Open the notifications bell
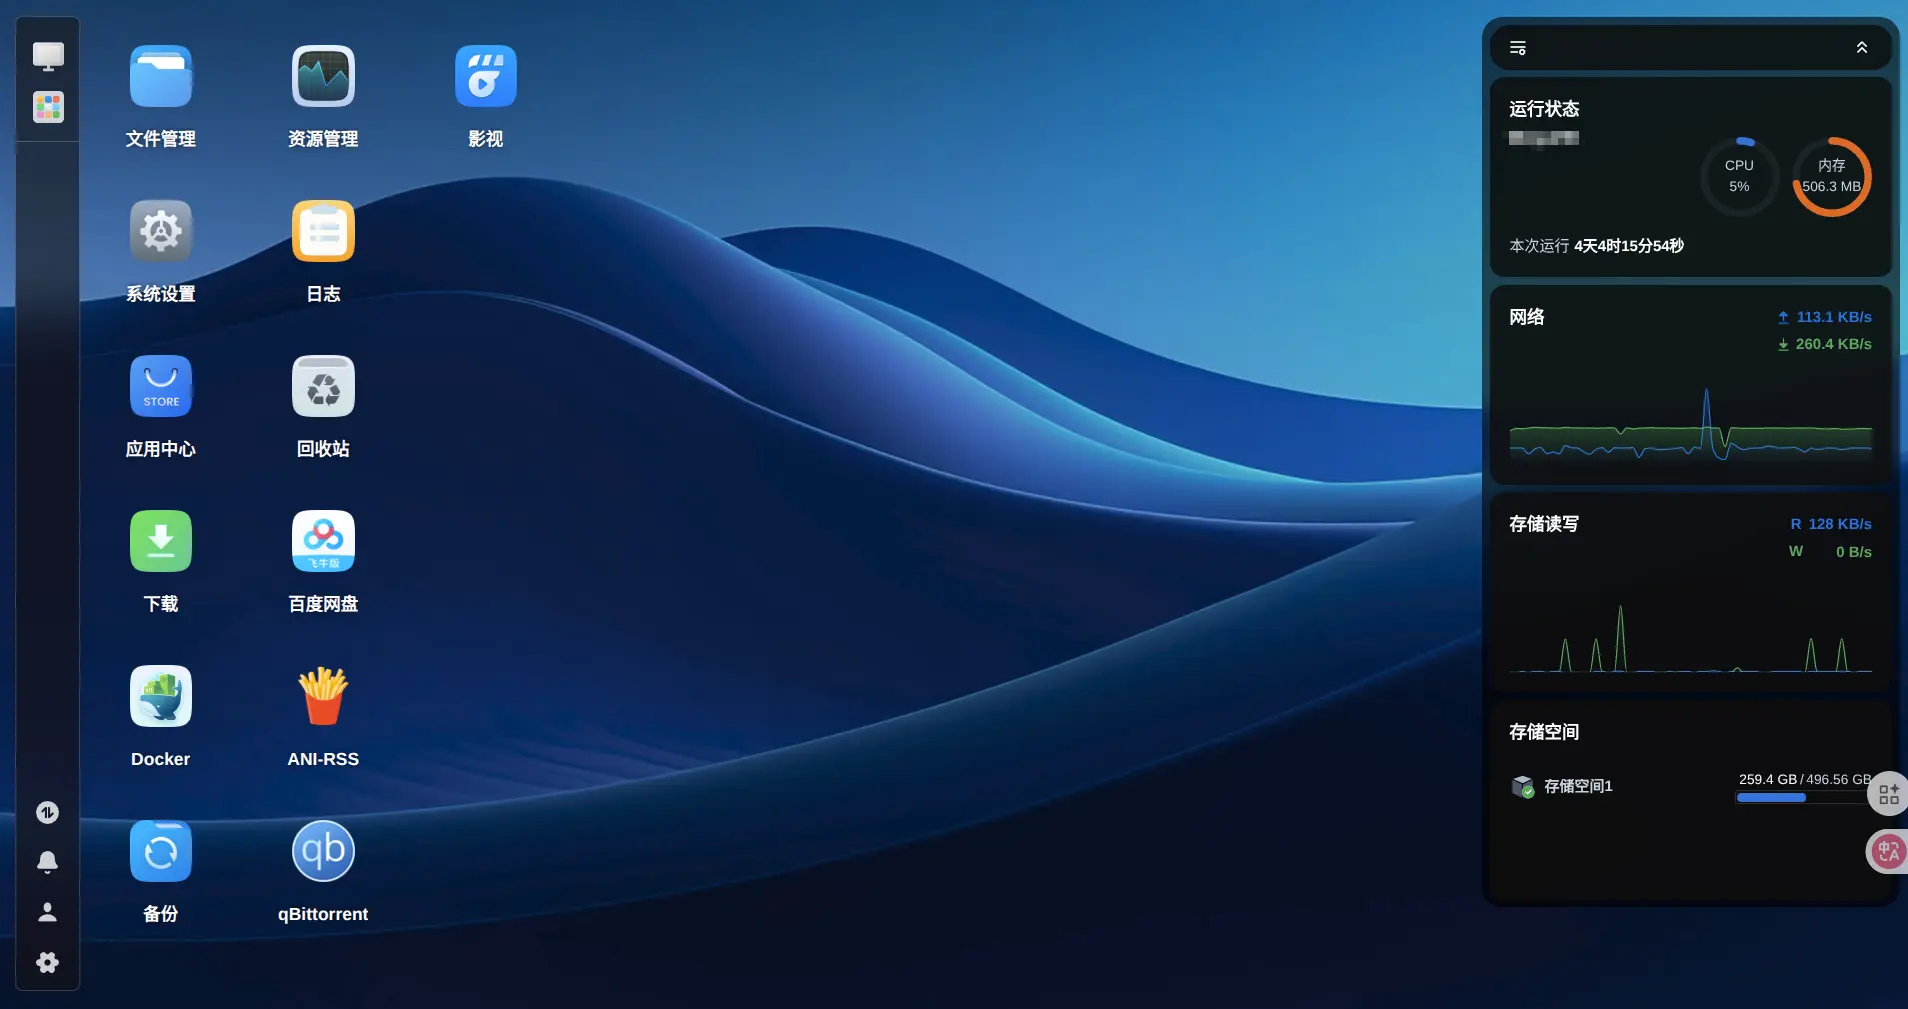The width and height of the screenshot is (1908, 1009). [x=47, y=862]
